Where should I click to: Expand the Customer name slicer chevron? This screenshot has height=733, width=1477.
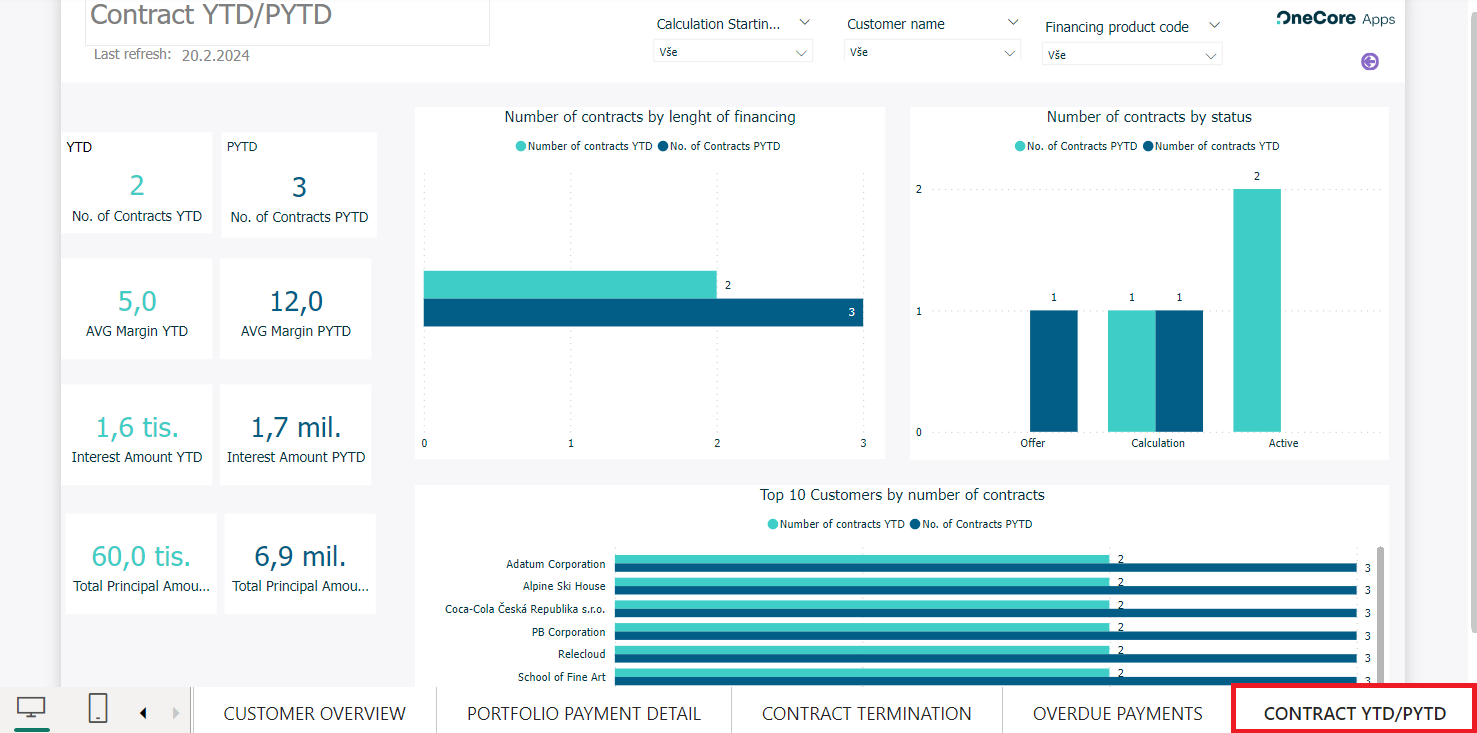point(1013,23)
